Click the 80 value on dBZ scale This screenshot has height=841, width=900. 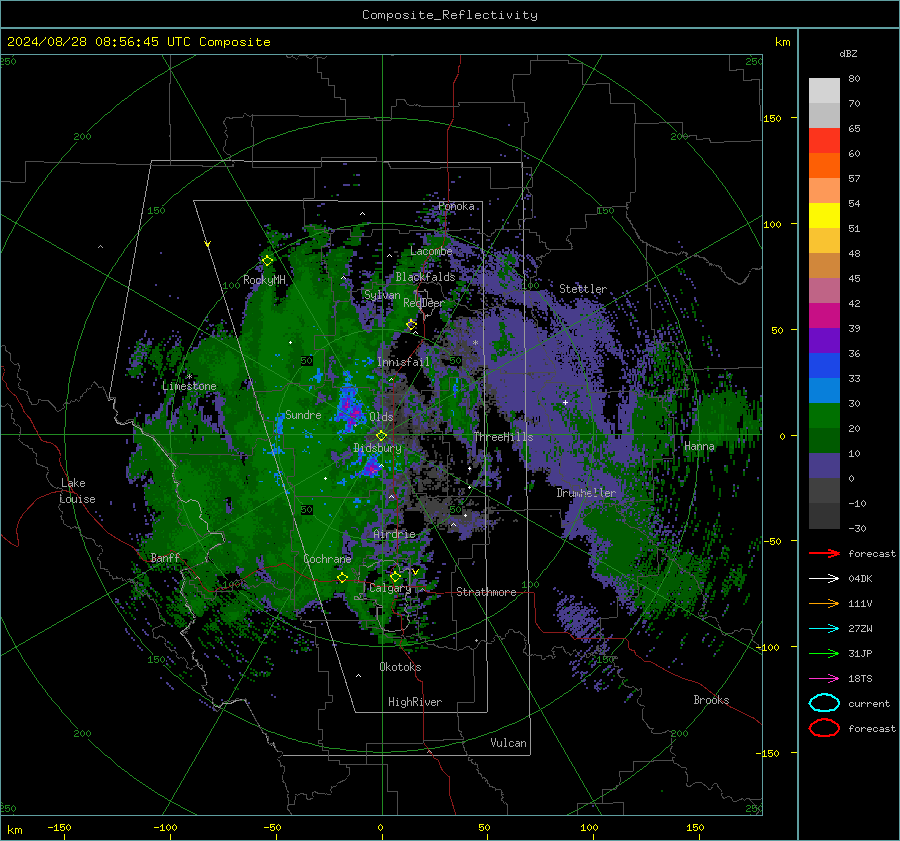(x=854, y=79)
